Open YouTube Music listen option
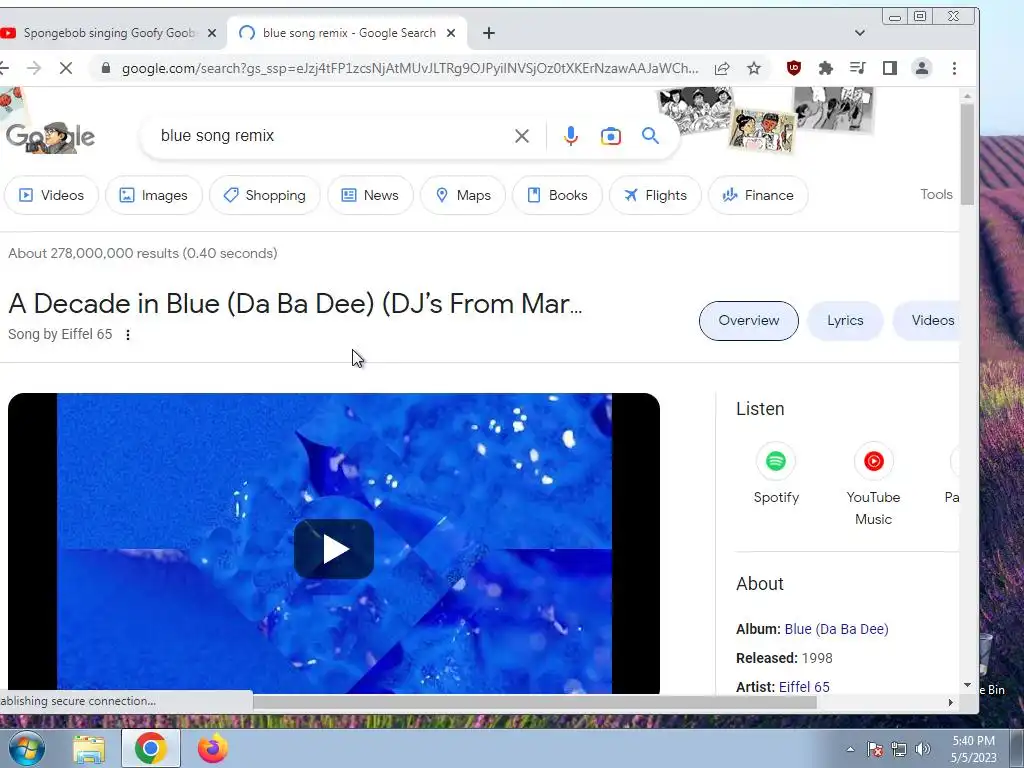Image resolution: width=1024 pixels, height=768 pixels. tap(873, 484)
